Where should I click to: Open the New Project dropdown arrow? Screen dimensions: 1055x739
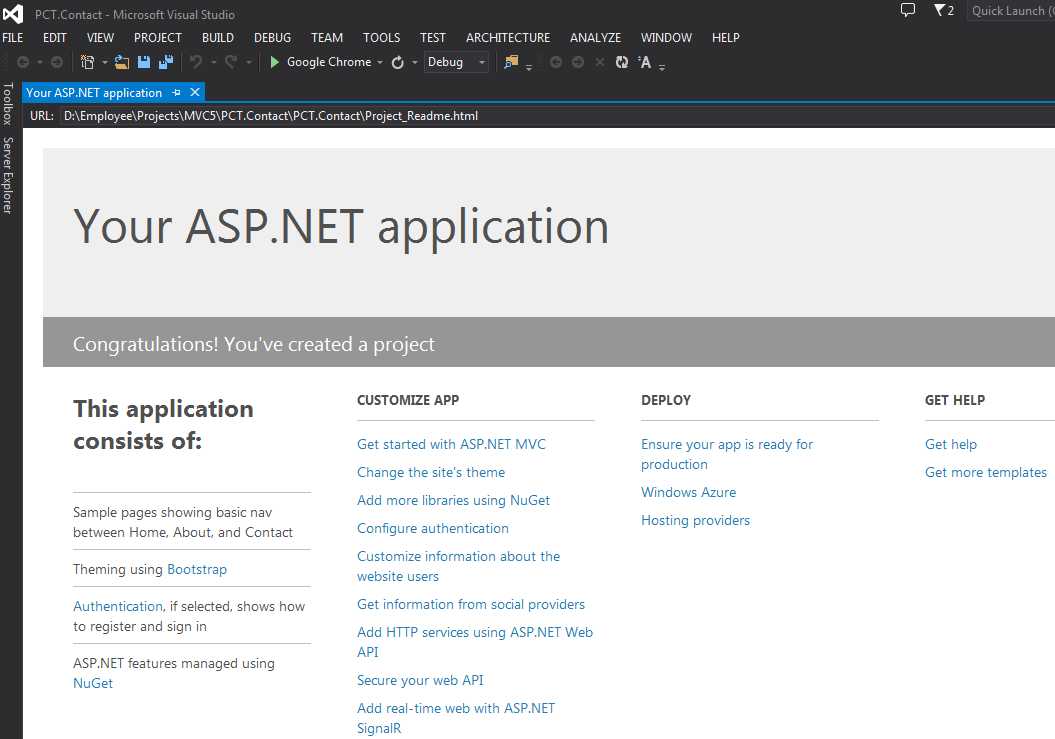point(104,62)
